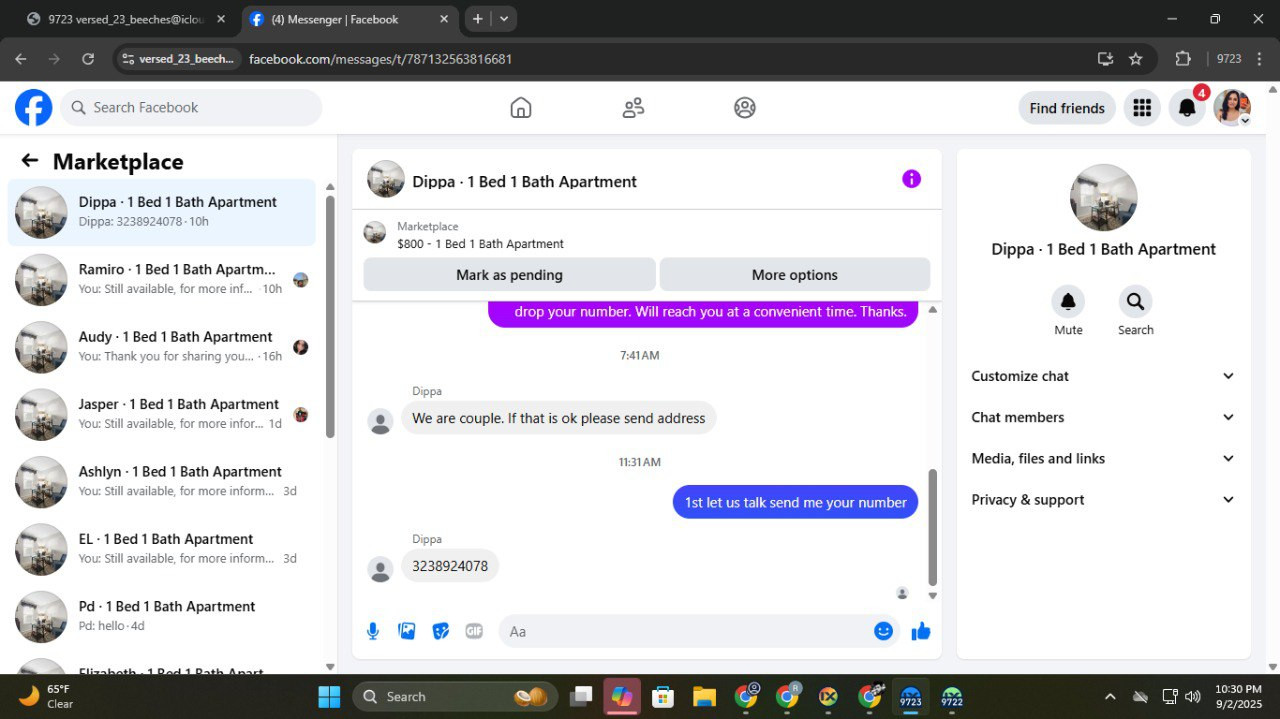Click the conversation list scrollbar
1280x719 pixels.
click(x=330, y=316)
